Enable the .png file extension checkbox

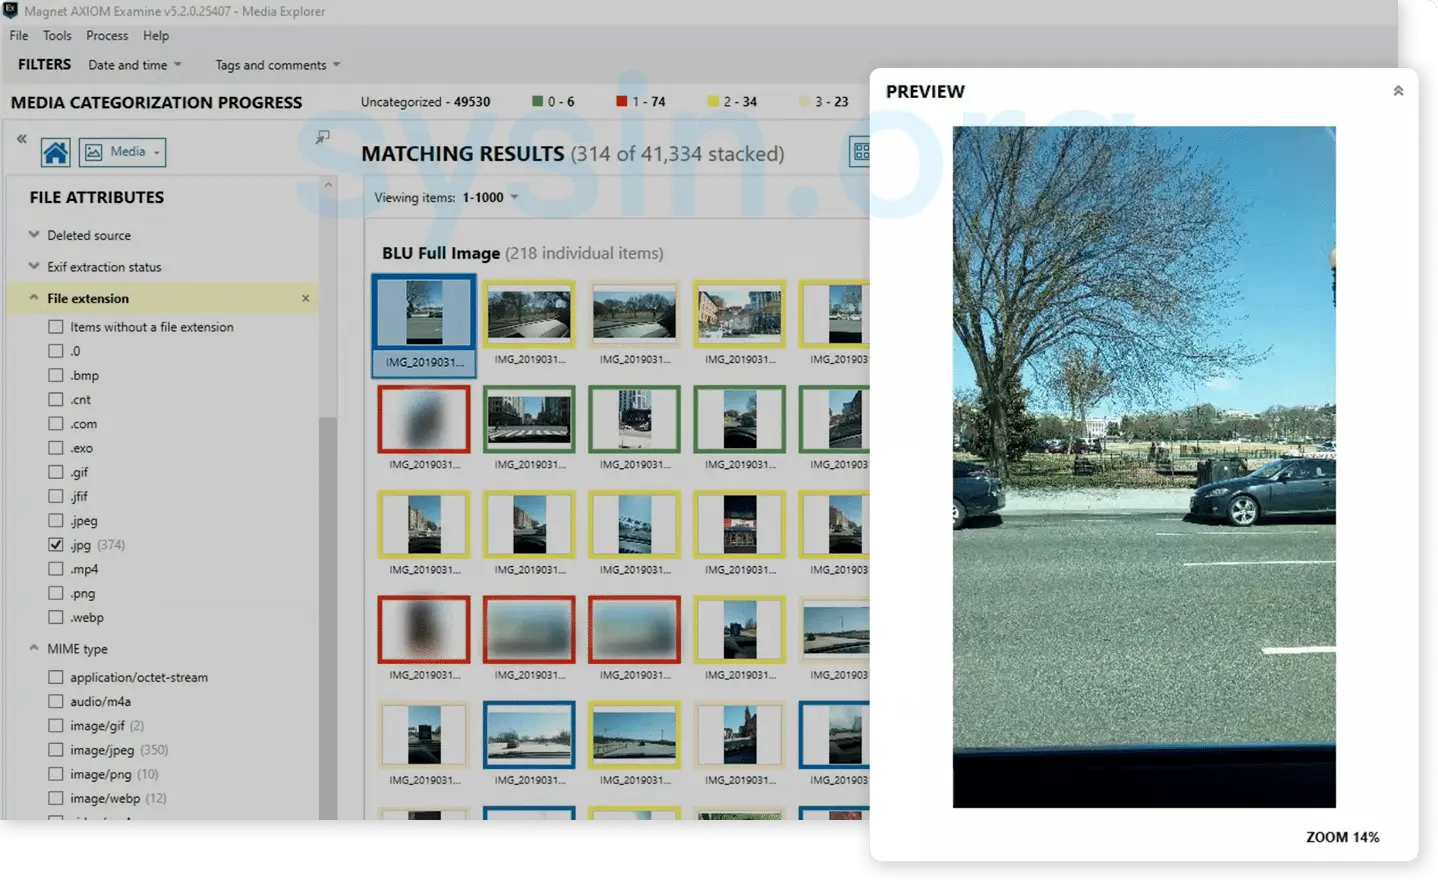pos(56,593)
